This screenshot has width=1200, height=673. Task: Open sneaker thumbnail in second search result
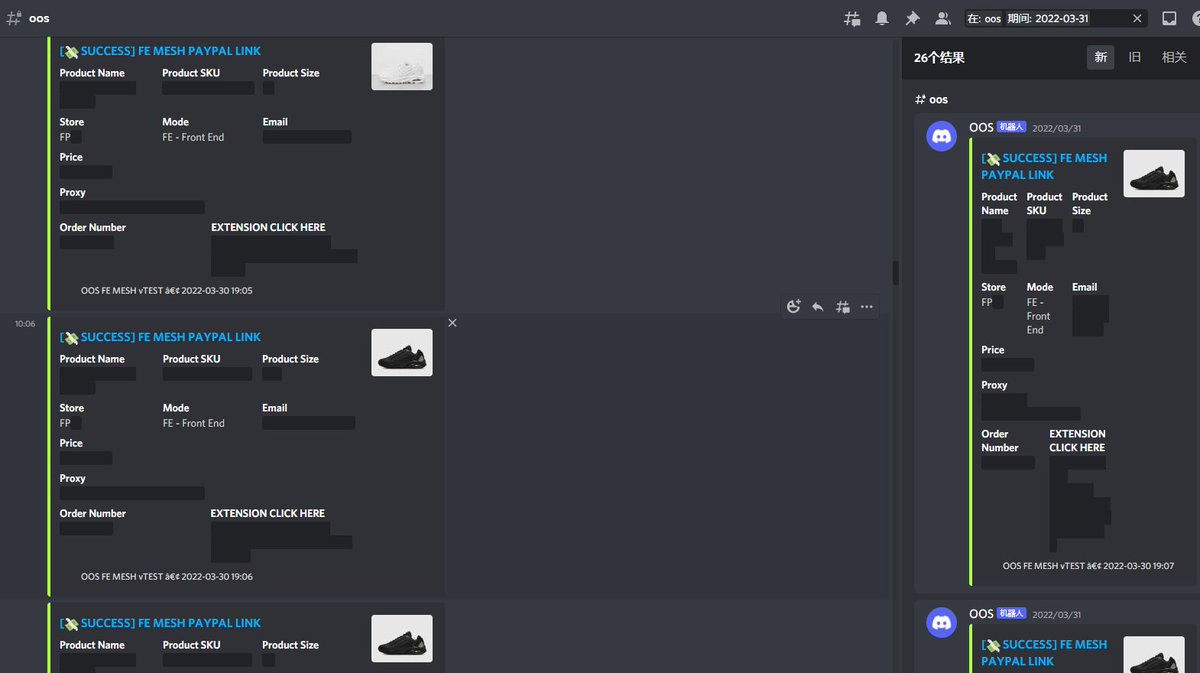click(1154, 654)
